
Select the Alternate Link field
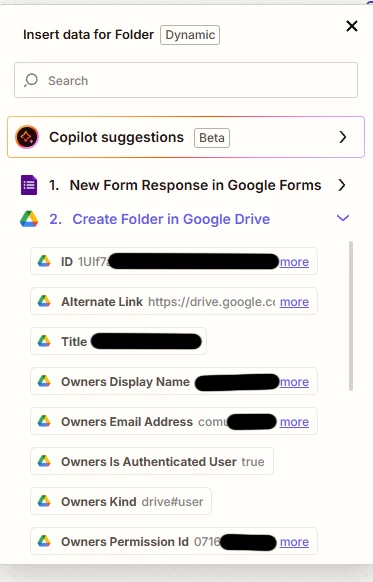[174, 301]
